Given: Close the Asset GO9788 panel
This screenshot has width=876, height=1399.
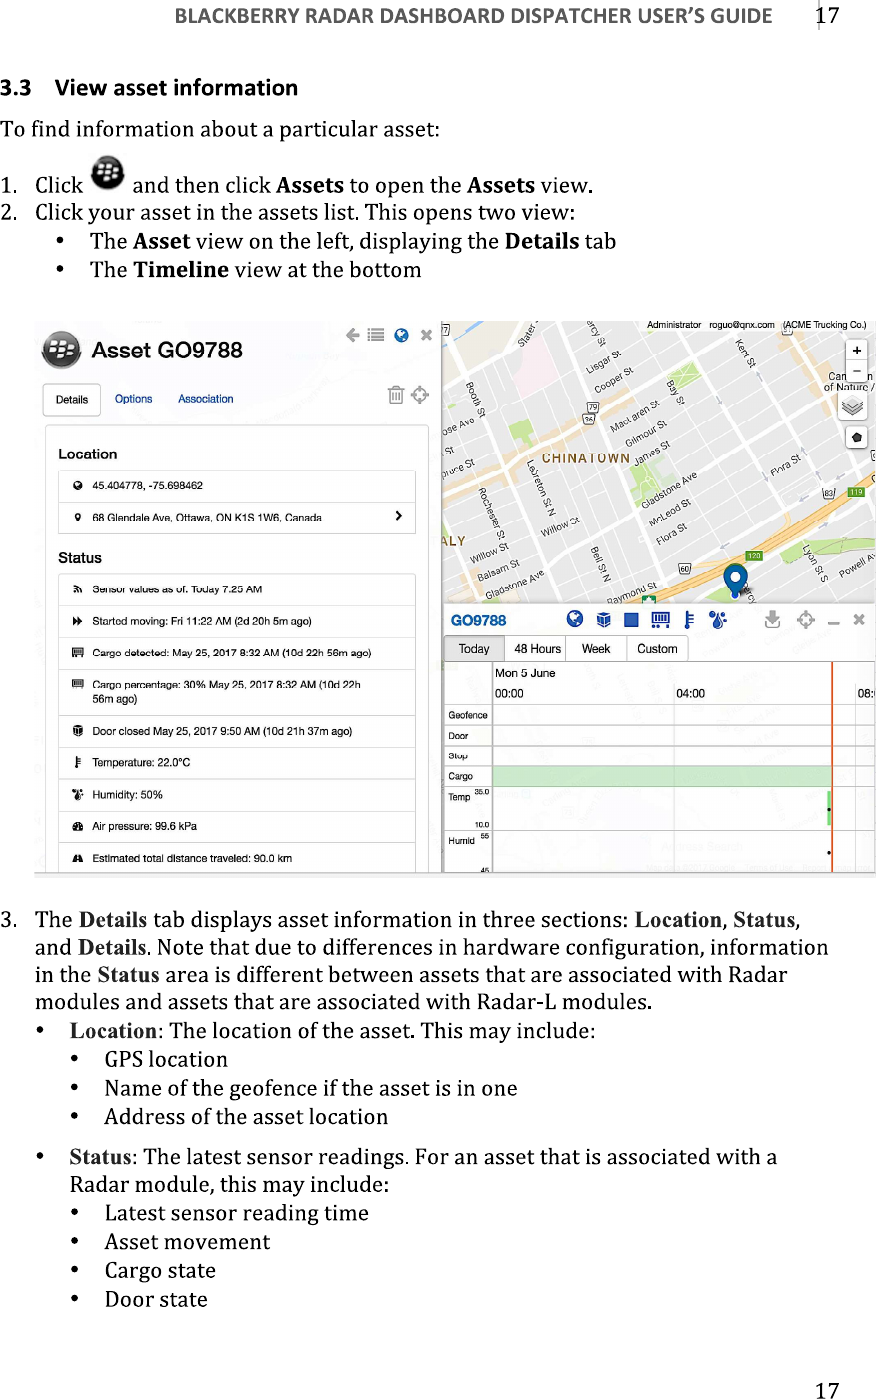Looking at the screenshot, I should [x=426, y=335].
